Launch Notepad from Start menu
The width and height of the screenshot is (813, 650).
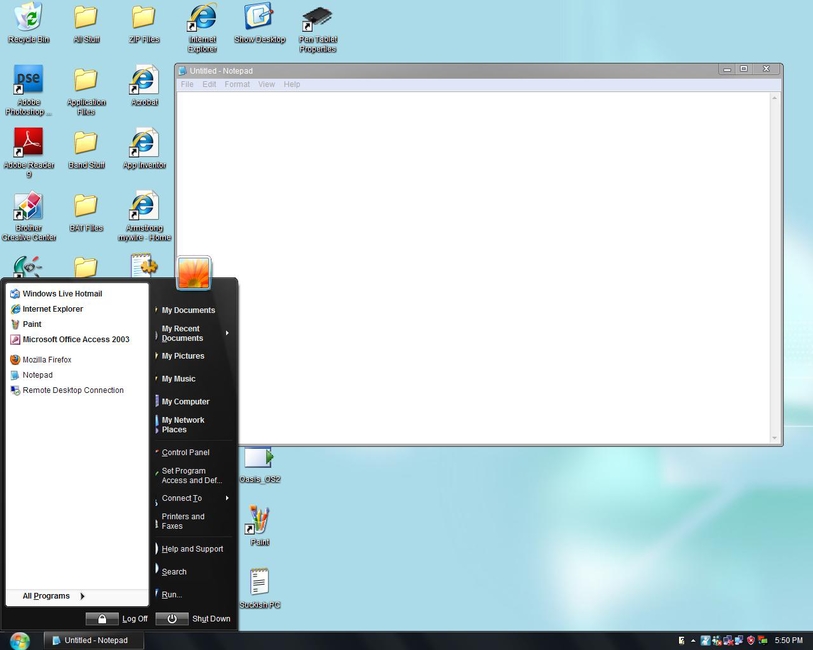(77, 375)
